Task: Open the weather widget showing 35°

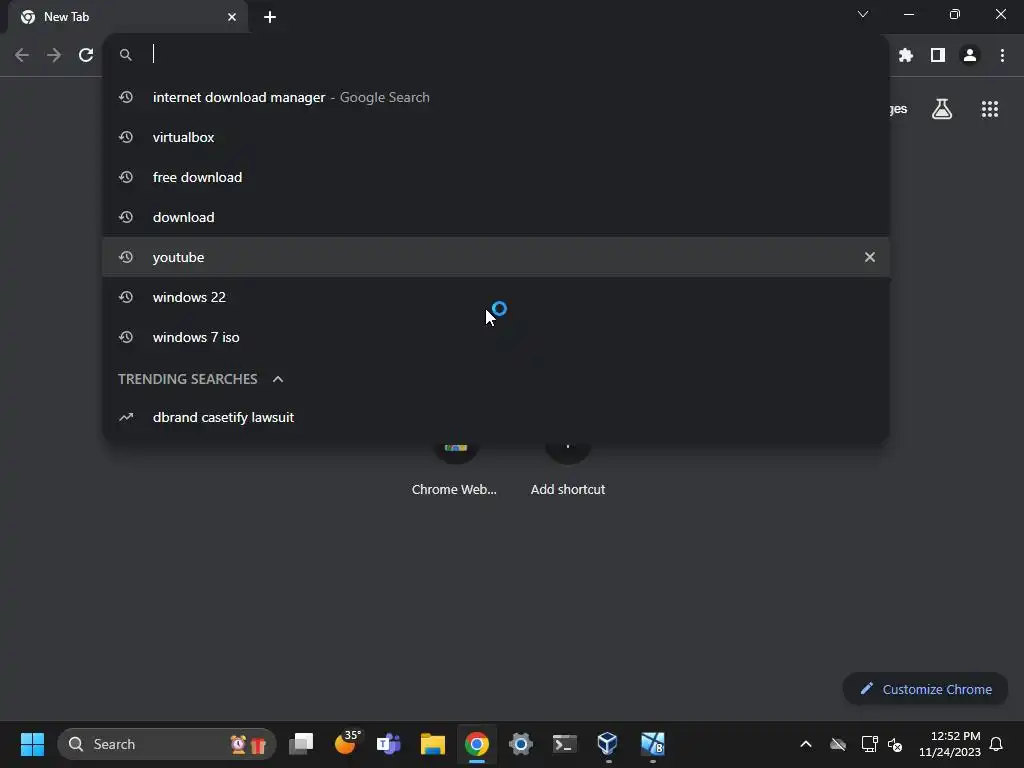Action: [x=346, y=744]
